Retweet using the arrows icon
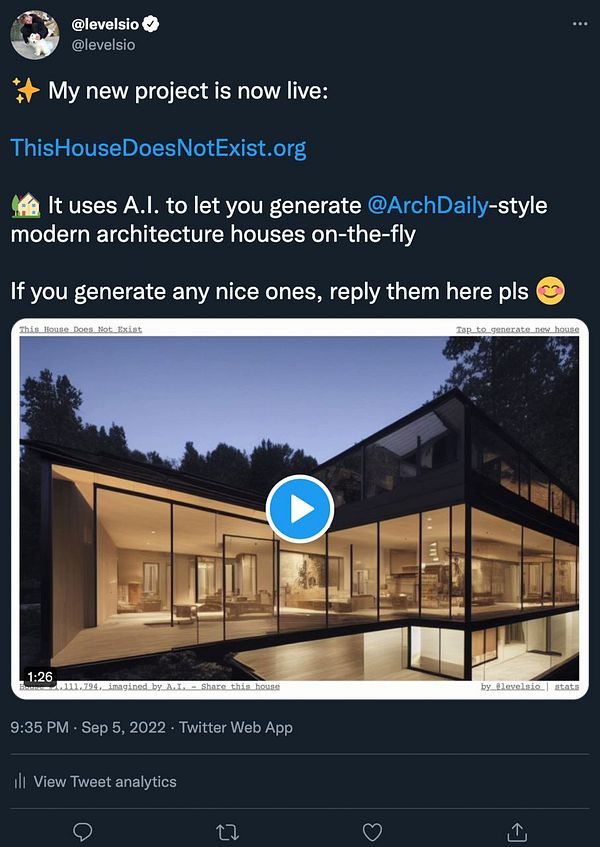600x847 pixels. (x=227, y=832)
